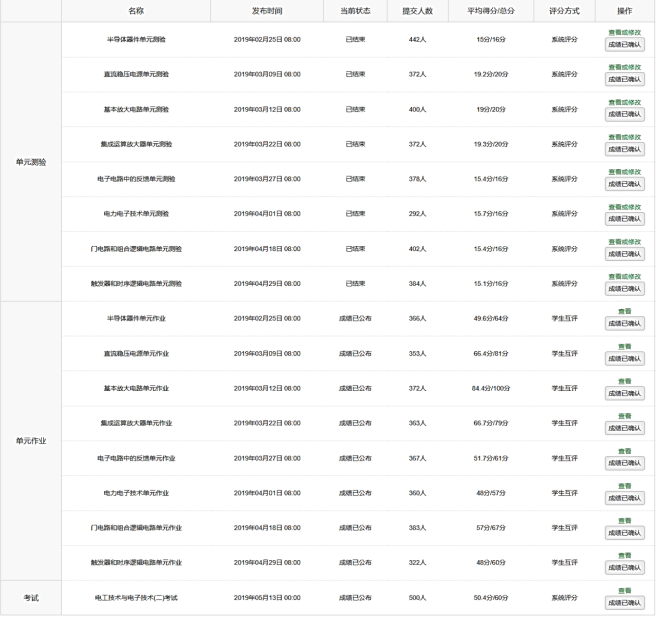
Task: Click the 名称 column header
Action: coord(136,11)
